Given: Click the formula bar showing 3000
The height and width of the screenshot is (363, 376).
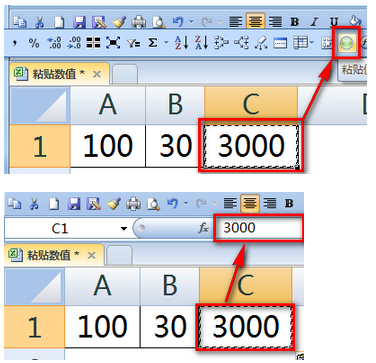Looking at the screenshot, I should (258, 228).
